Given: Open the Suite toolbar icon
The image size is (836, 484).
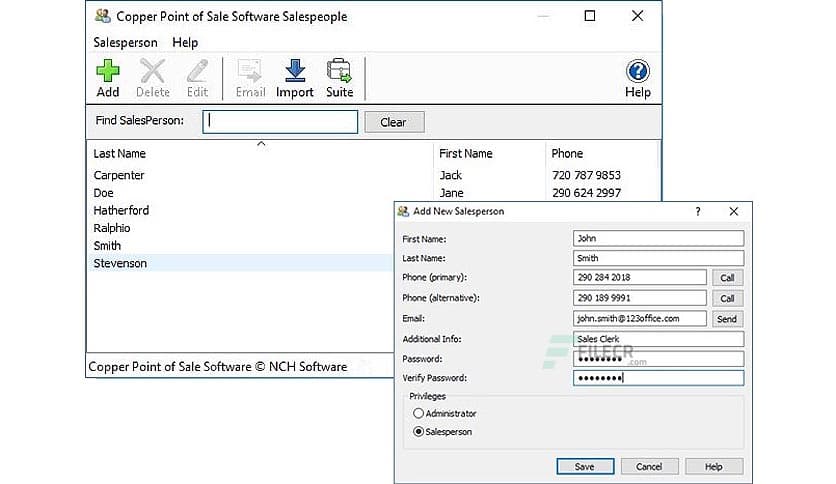Looking at the screenshot, I should (x=340, y=72).
